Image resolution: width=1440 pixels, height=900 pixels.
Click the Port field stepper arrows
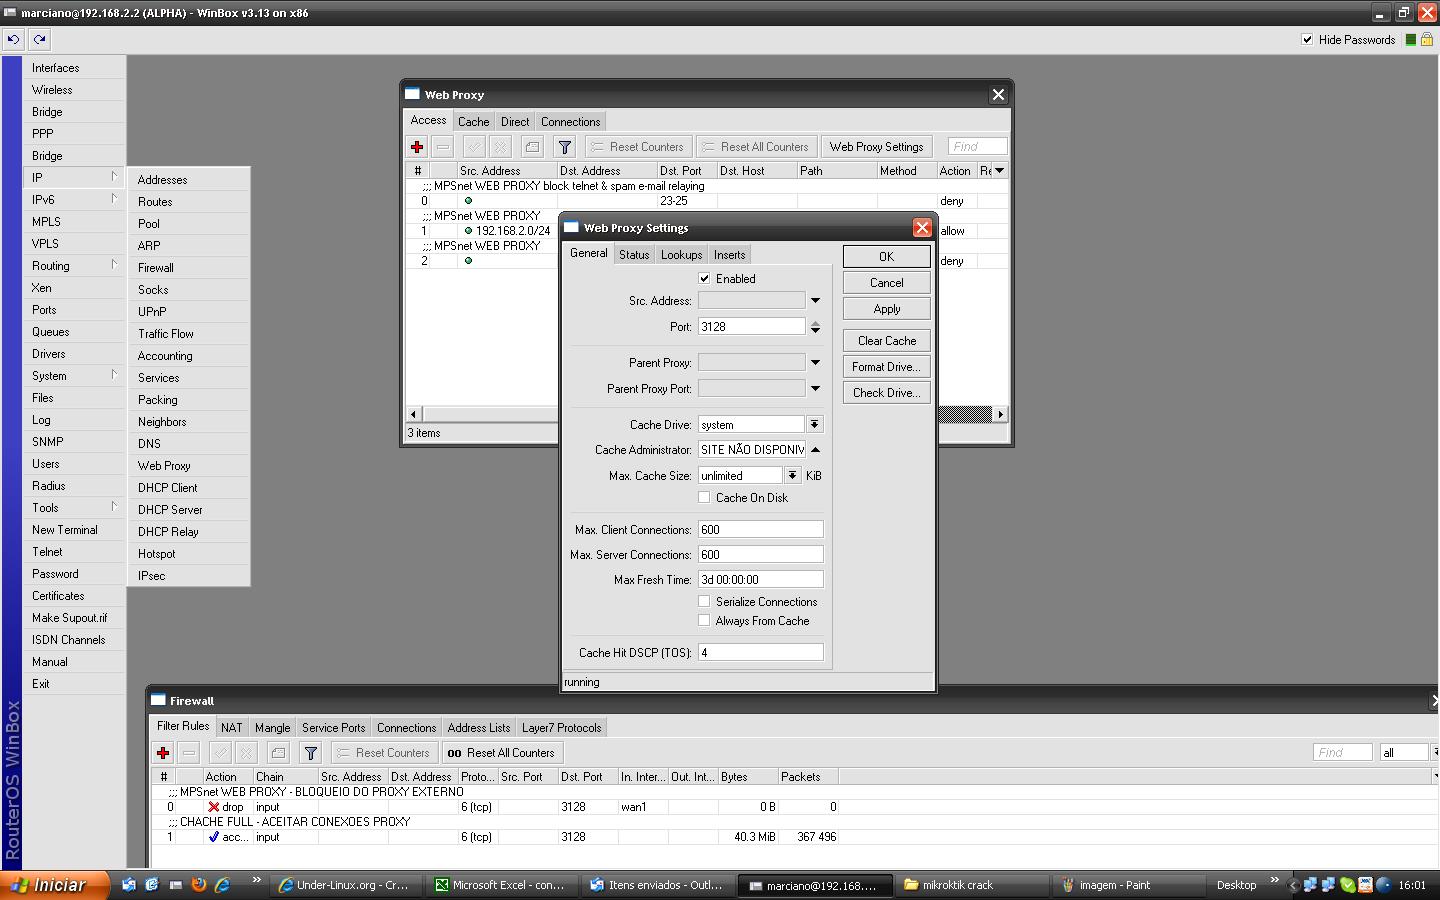pos(815,327)
